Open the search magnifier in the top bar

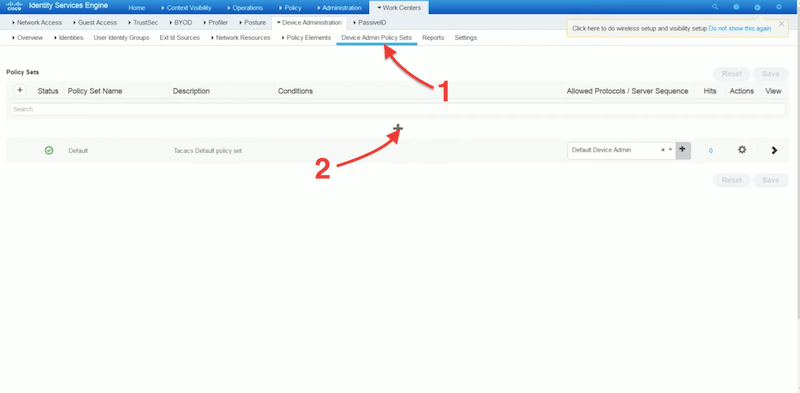pyautogui.click(x=715, y=7)
